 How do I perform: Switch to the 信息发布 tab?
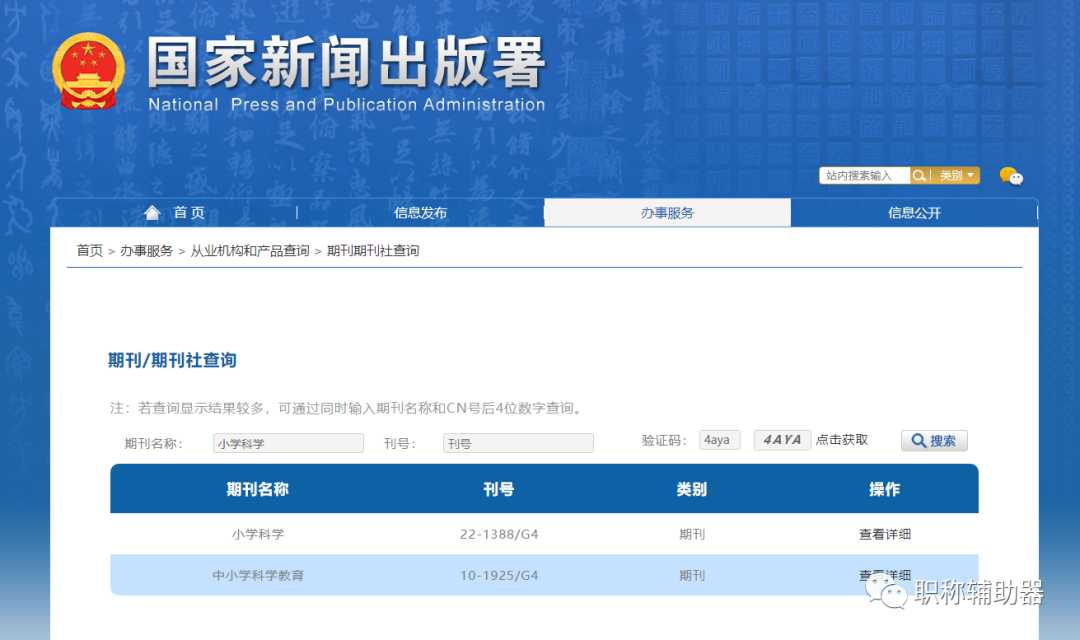[420, 212]
